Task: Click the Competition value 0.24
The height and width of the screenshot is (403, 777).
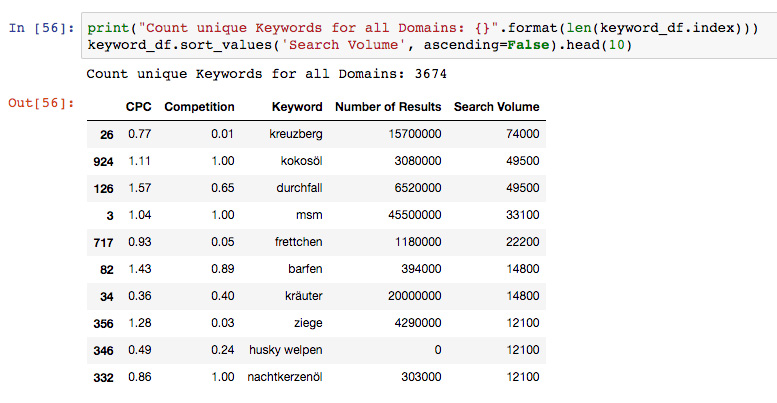Action: [222, 350]
